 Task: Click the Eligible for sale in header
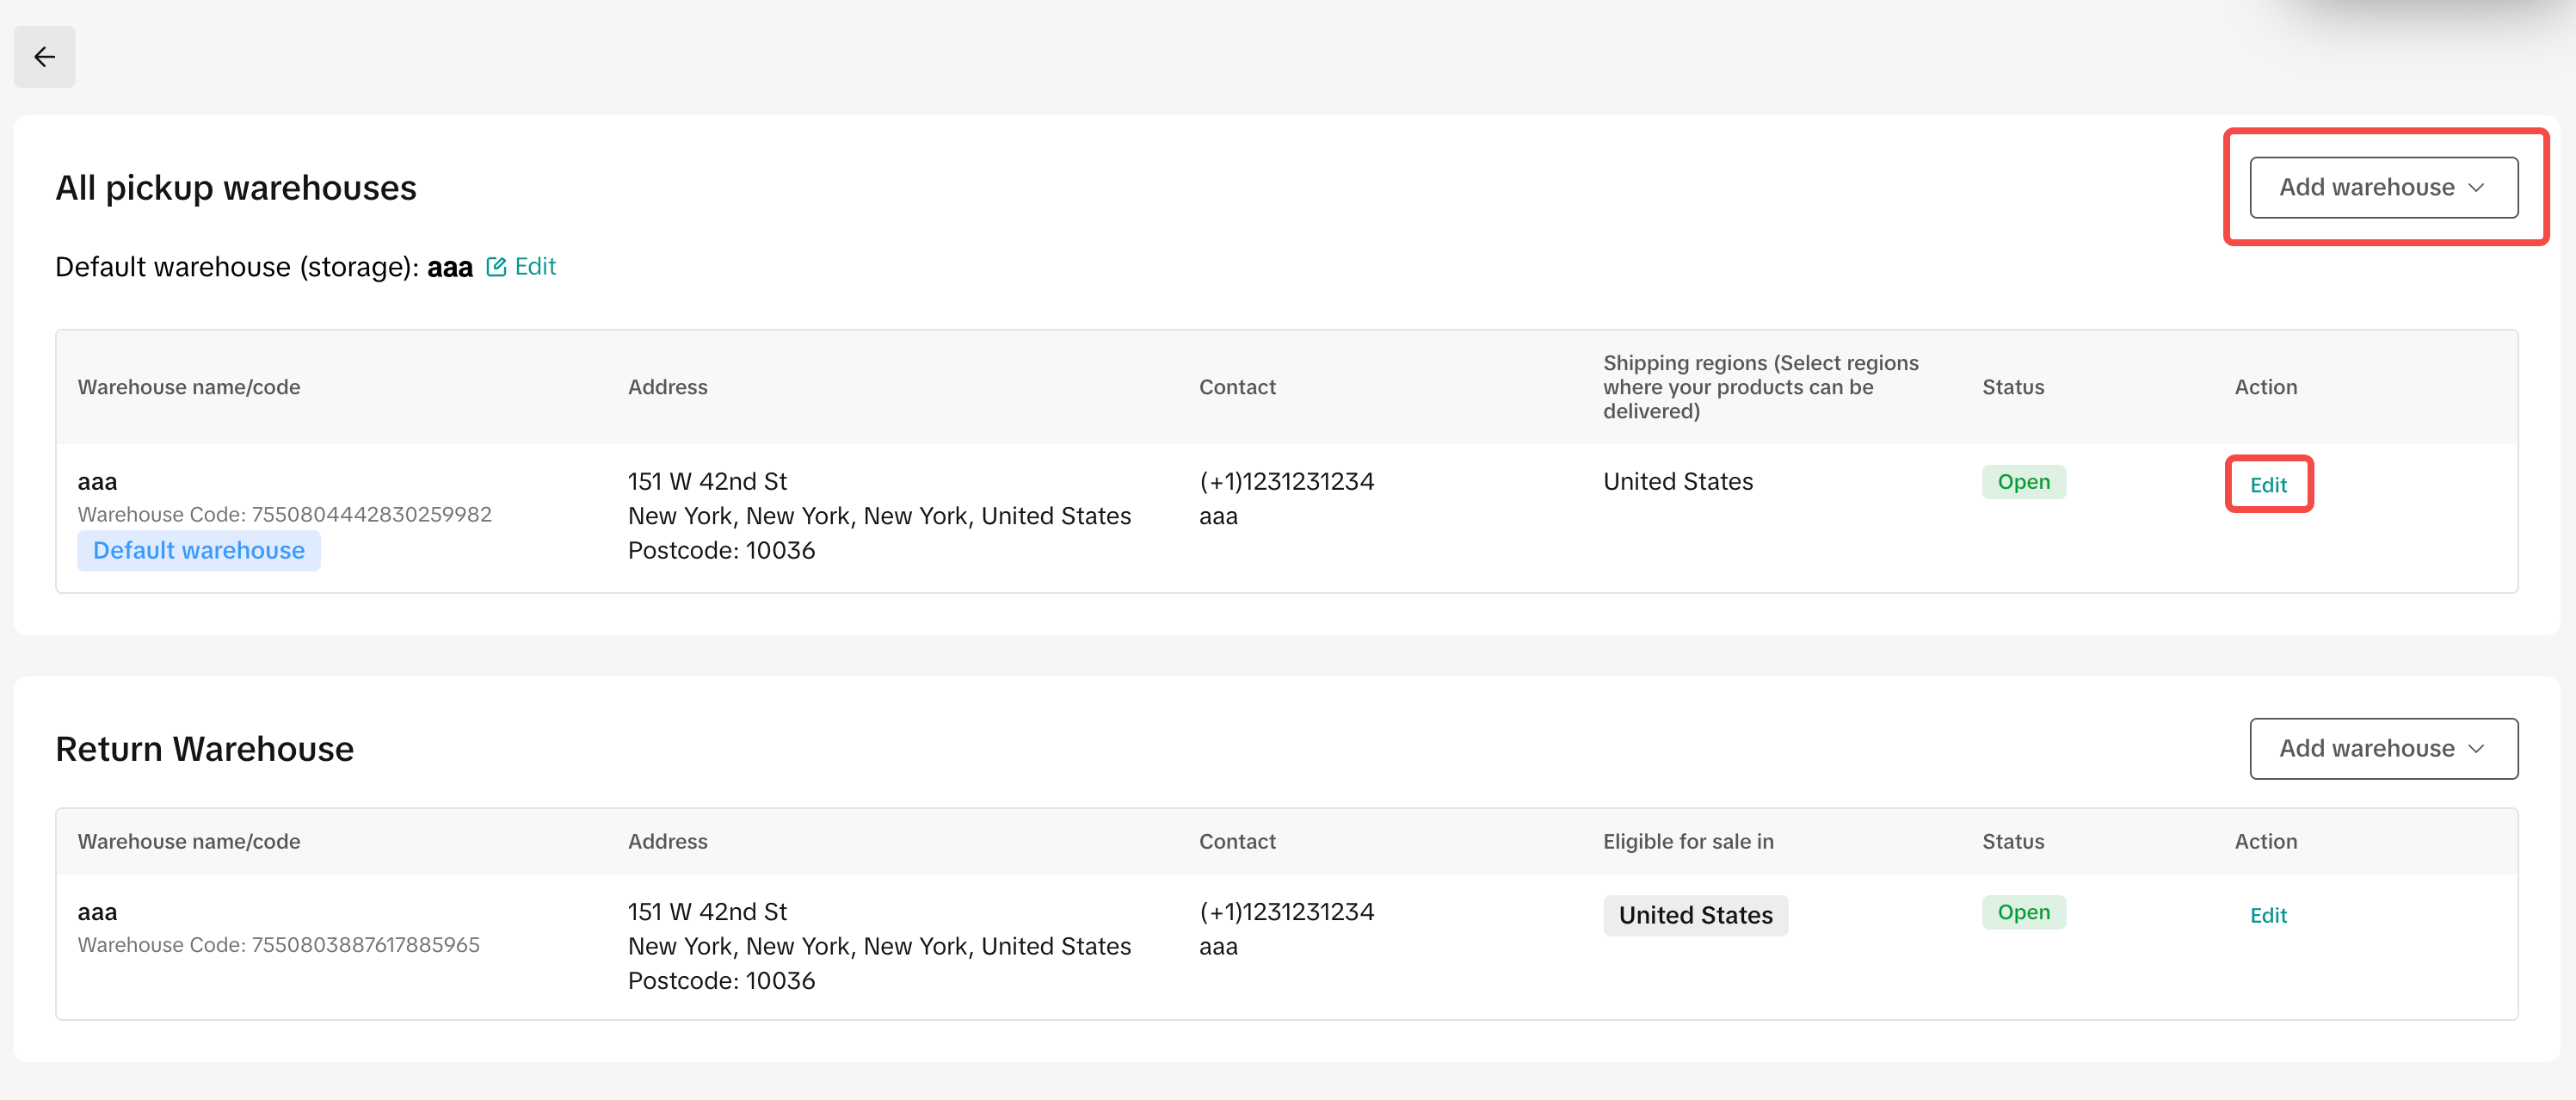point(1688,842)
